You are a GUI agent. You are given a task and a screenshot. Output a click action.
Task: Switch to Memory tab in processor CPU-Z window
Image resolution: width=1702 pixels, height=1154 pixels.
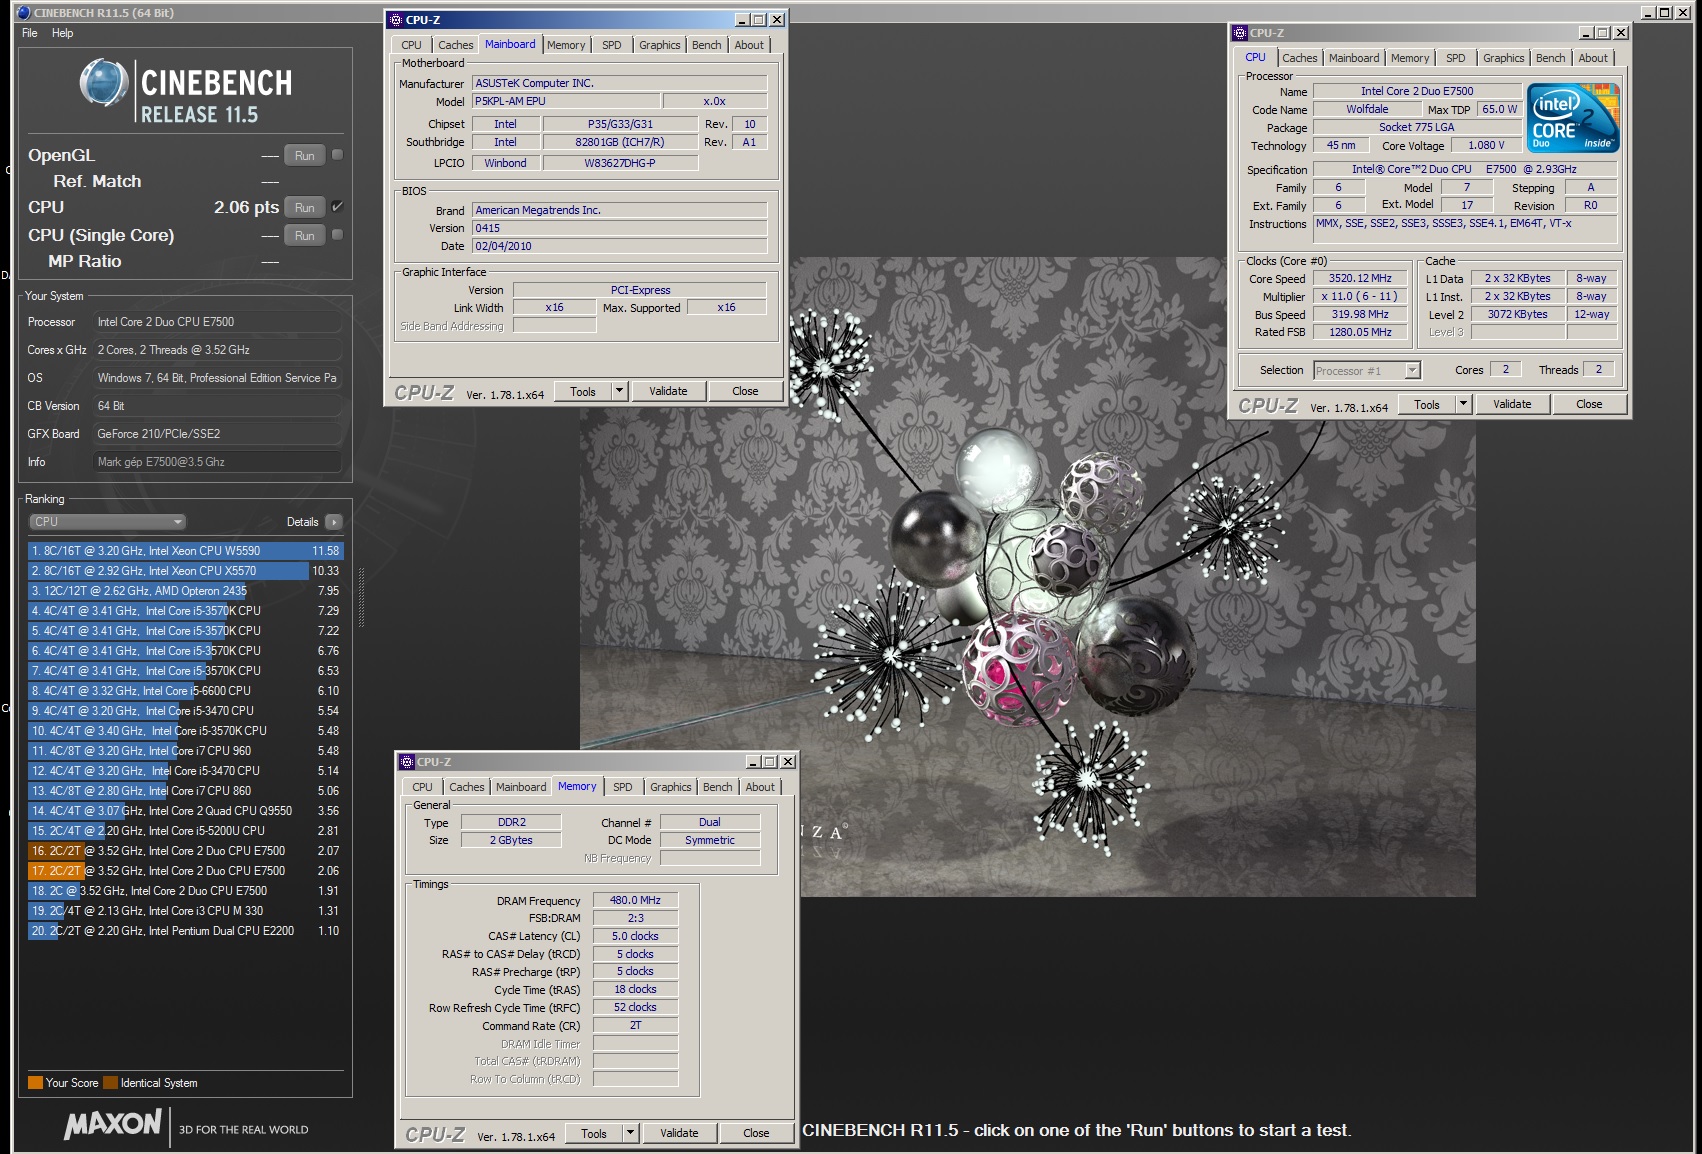[1410, 58]
